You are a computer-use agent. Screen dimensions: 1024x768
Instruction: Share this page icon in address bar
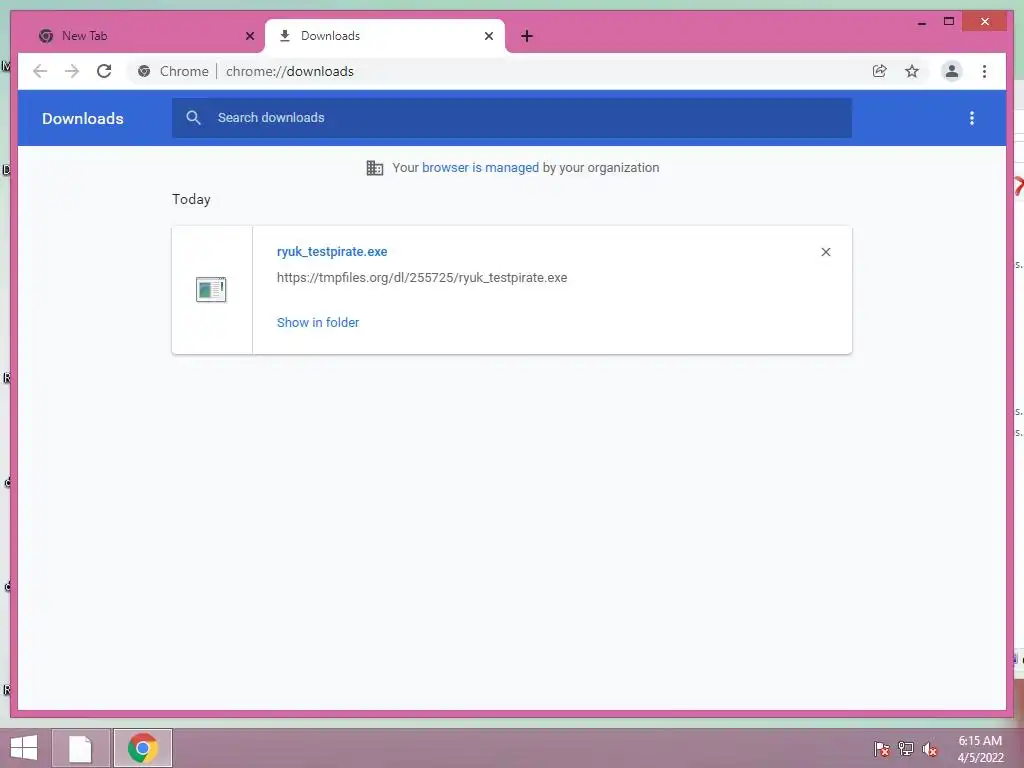click(x=880, y=71)
